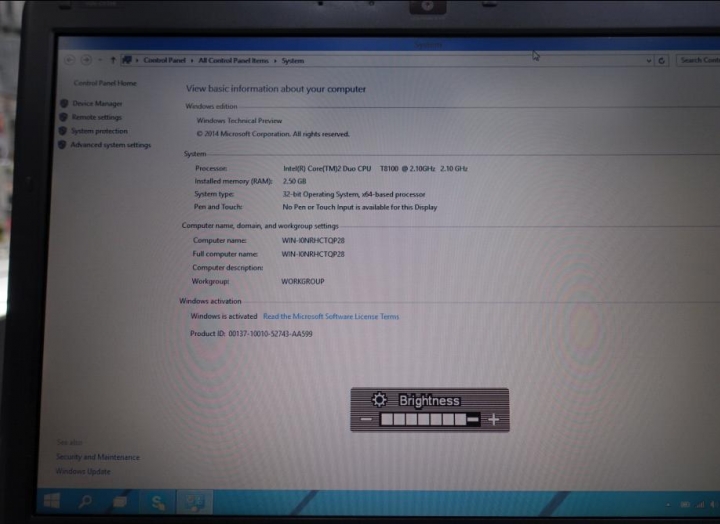The height and width of the screenshot is (524, 720).
Task: Open Task View on taskbar
Action: tap(120, 501)
